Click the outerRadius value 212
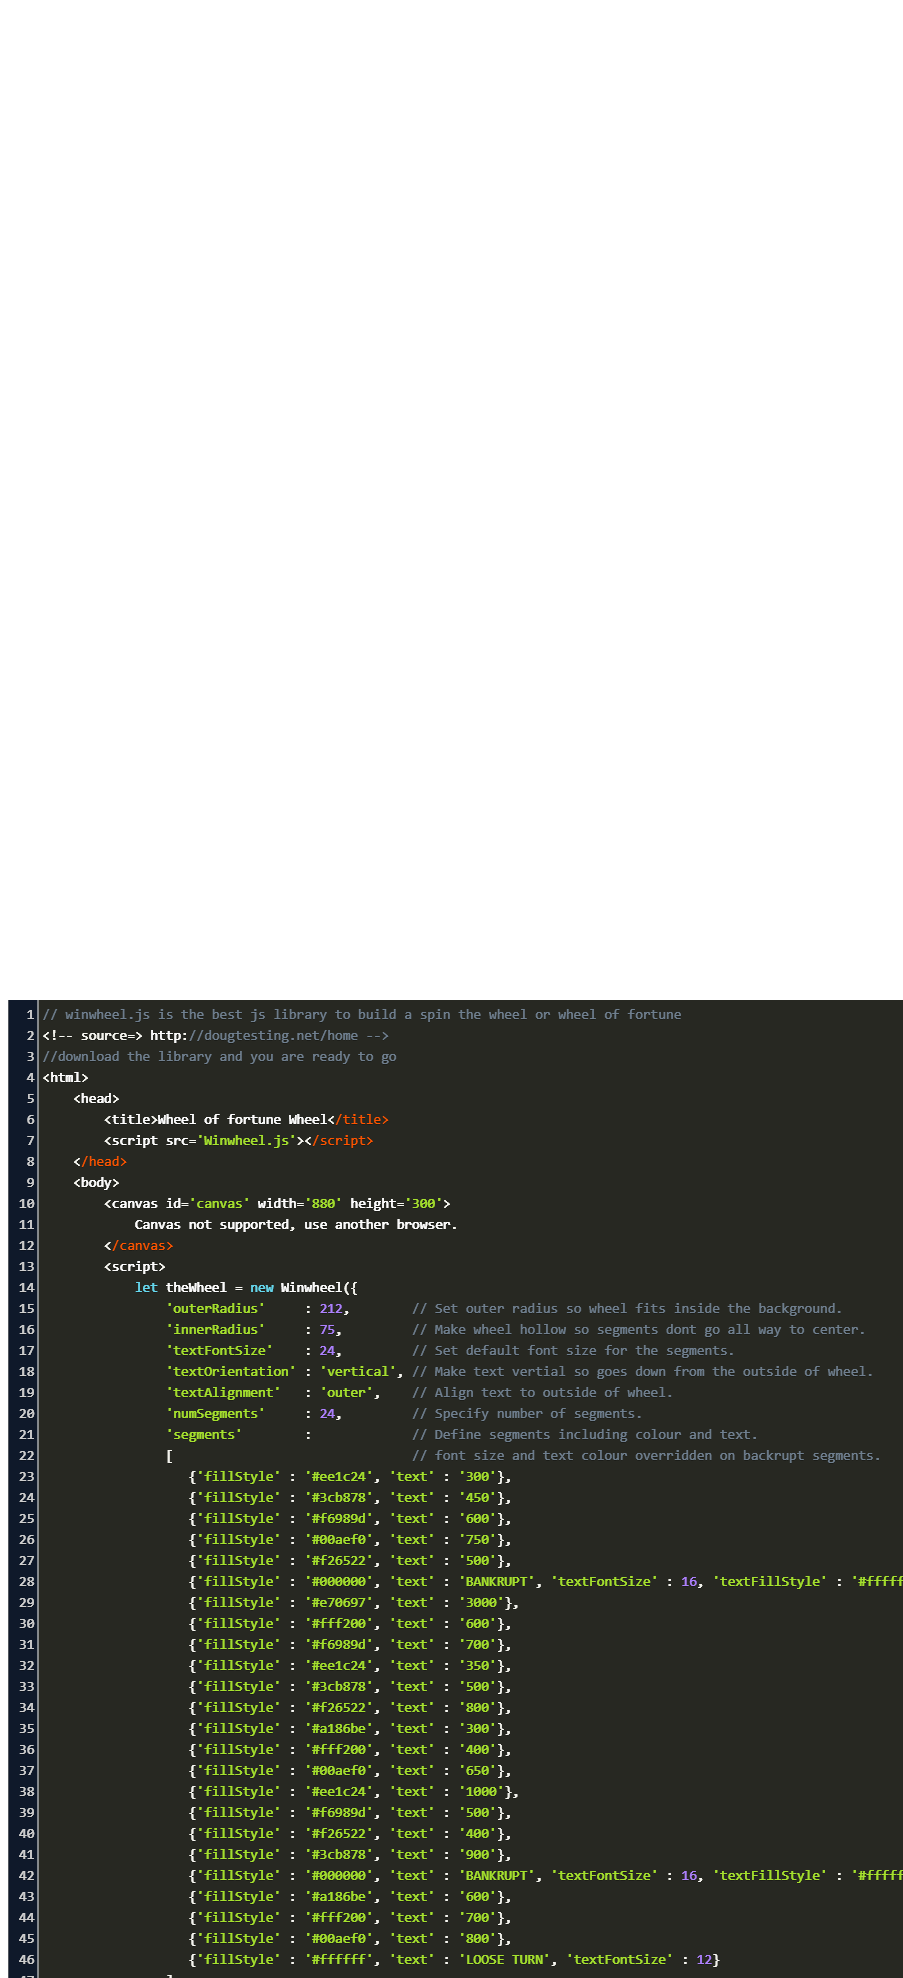 pyautogui.click(x=331, y=1308)
